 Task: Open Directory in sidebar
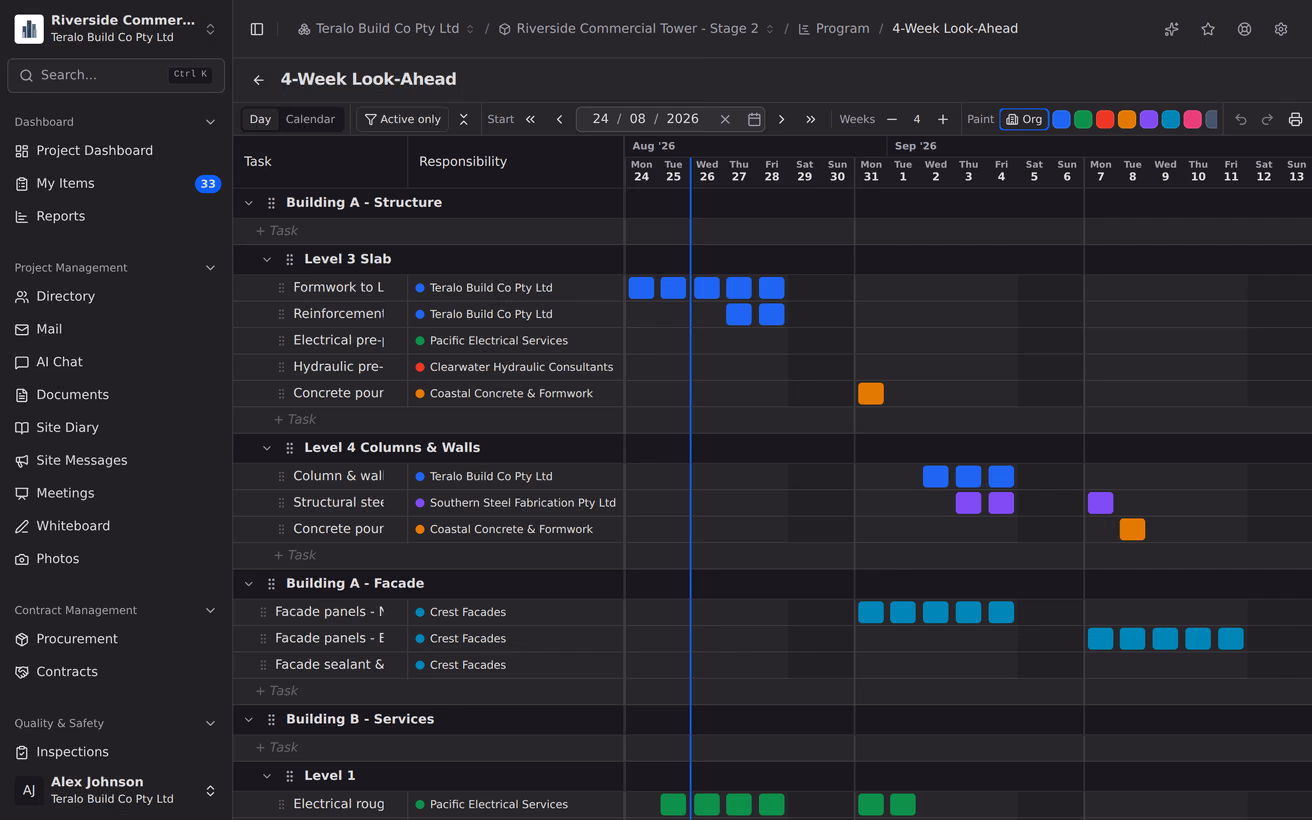coord(116,297)
